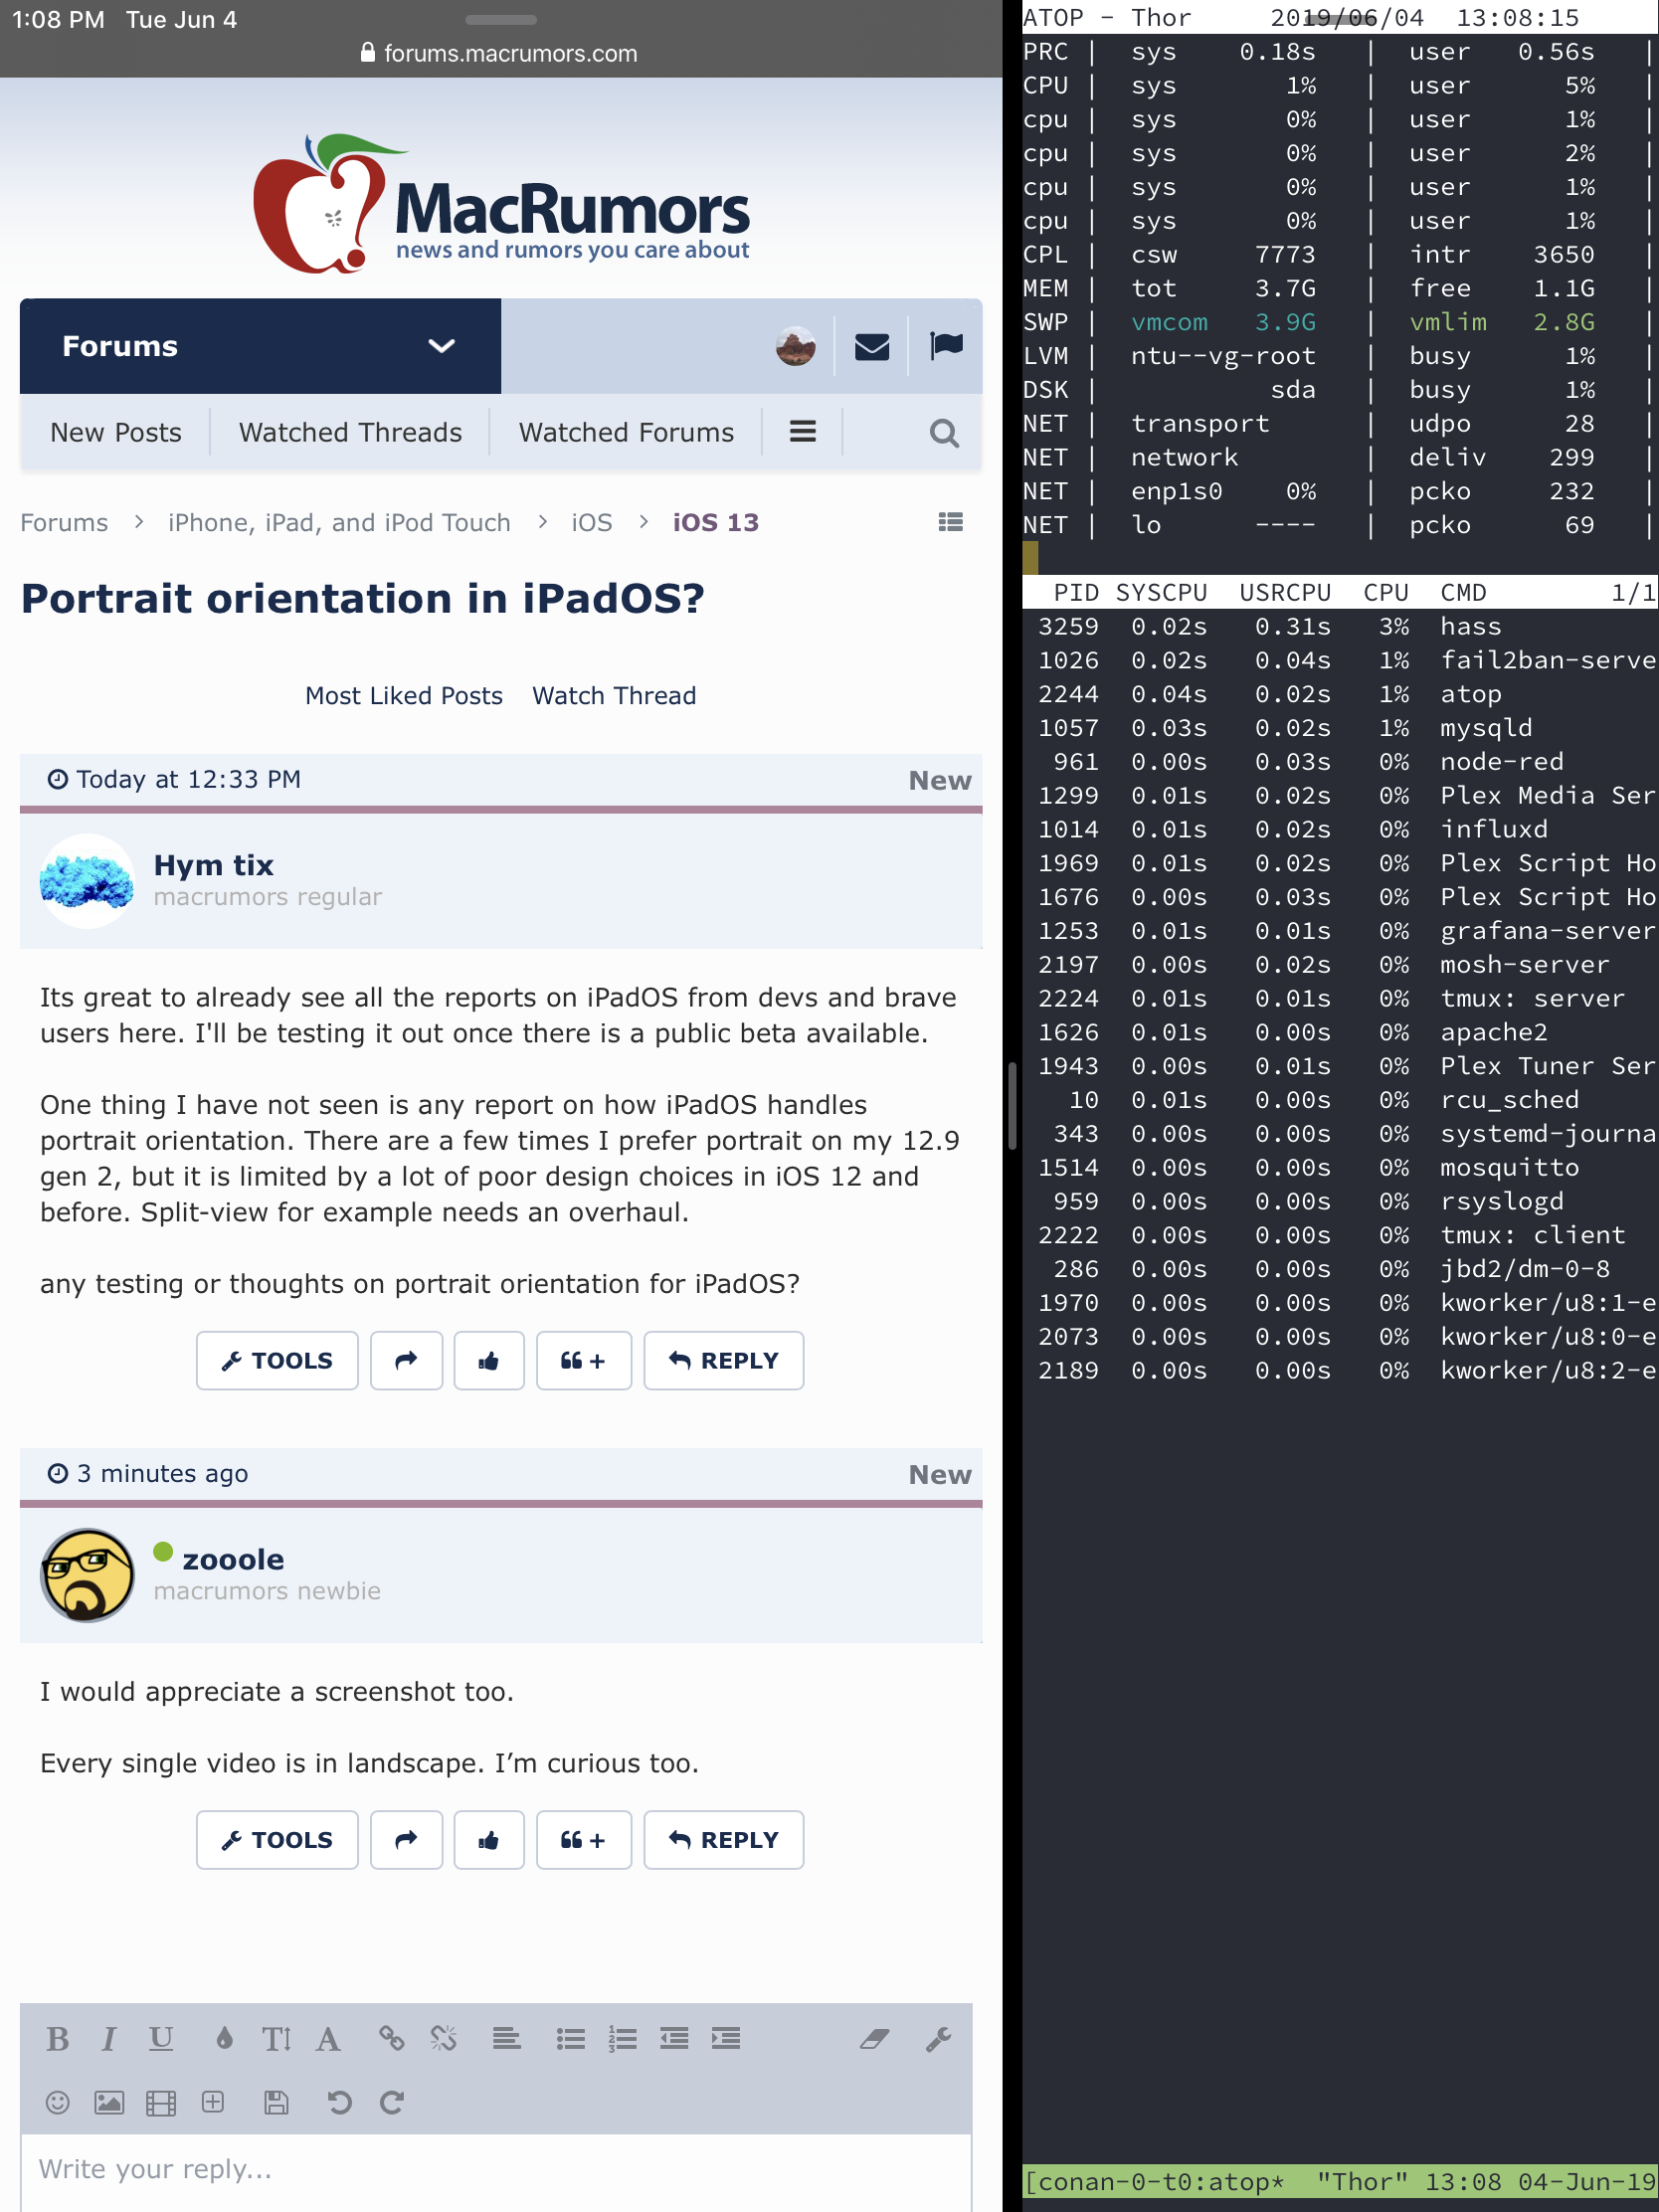This screenshot has width=1659, height=2212.
Task: Open iOS breadcrumb link
Action: (x=591, y=523)
